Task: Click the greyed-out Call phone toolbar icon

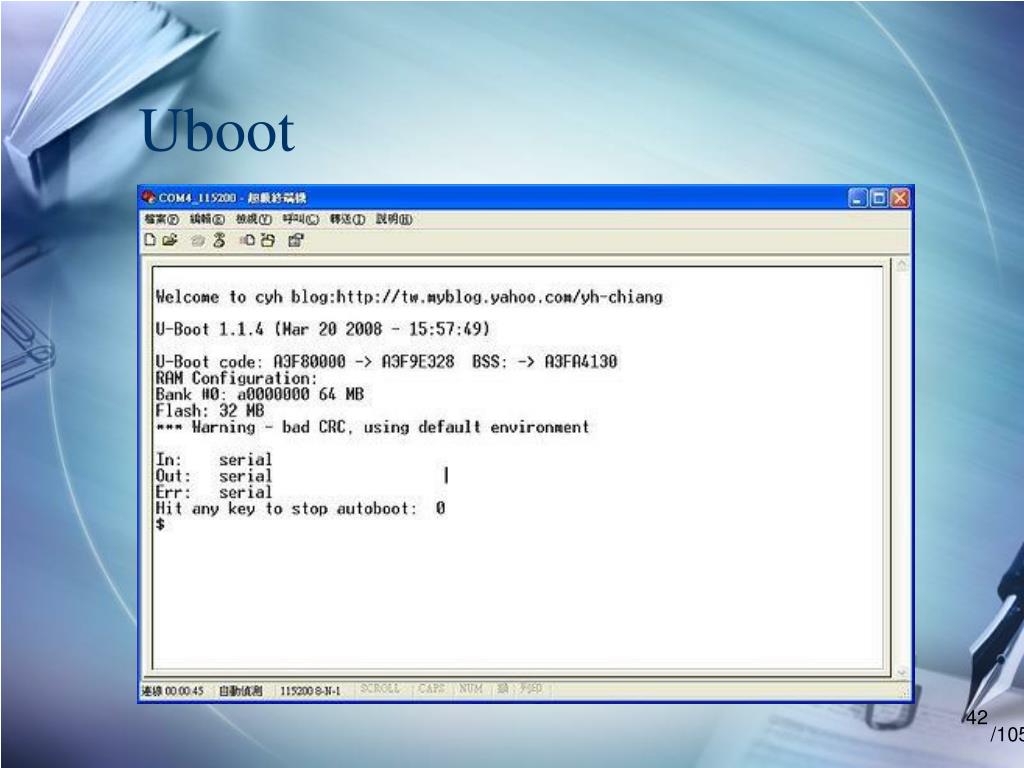Action: tap(198, 241)
